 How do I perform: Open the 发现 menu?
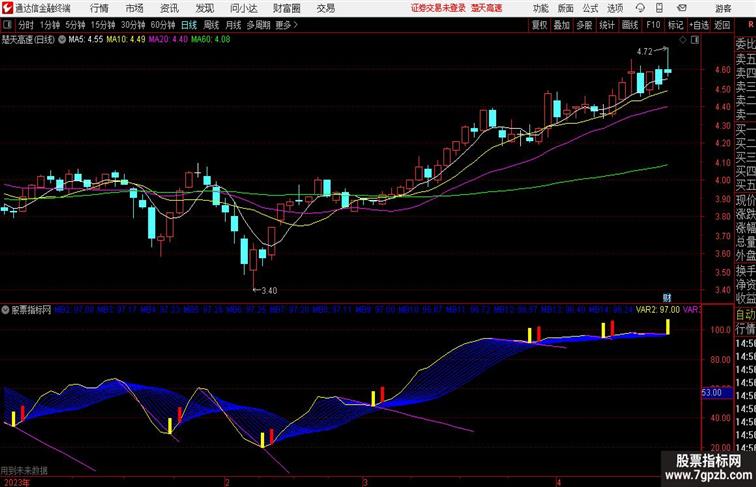coord(204,8)
